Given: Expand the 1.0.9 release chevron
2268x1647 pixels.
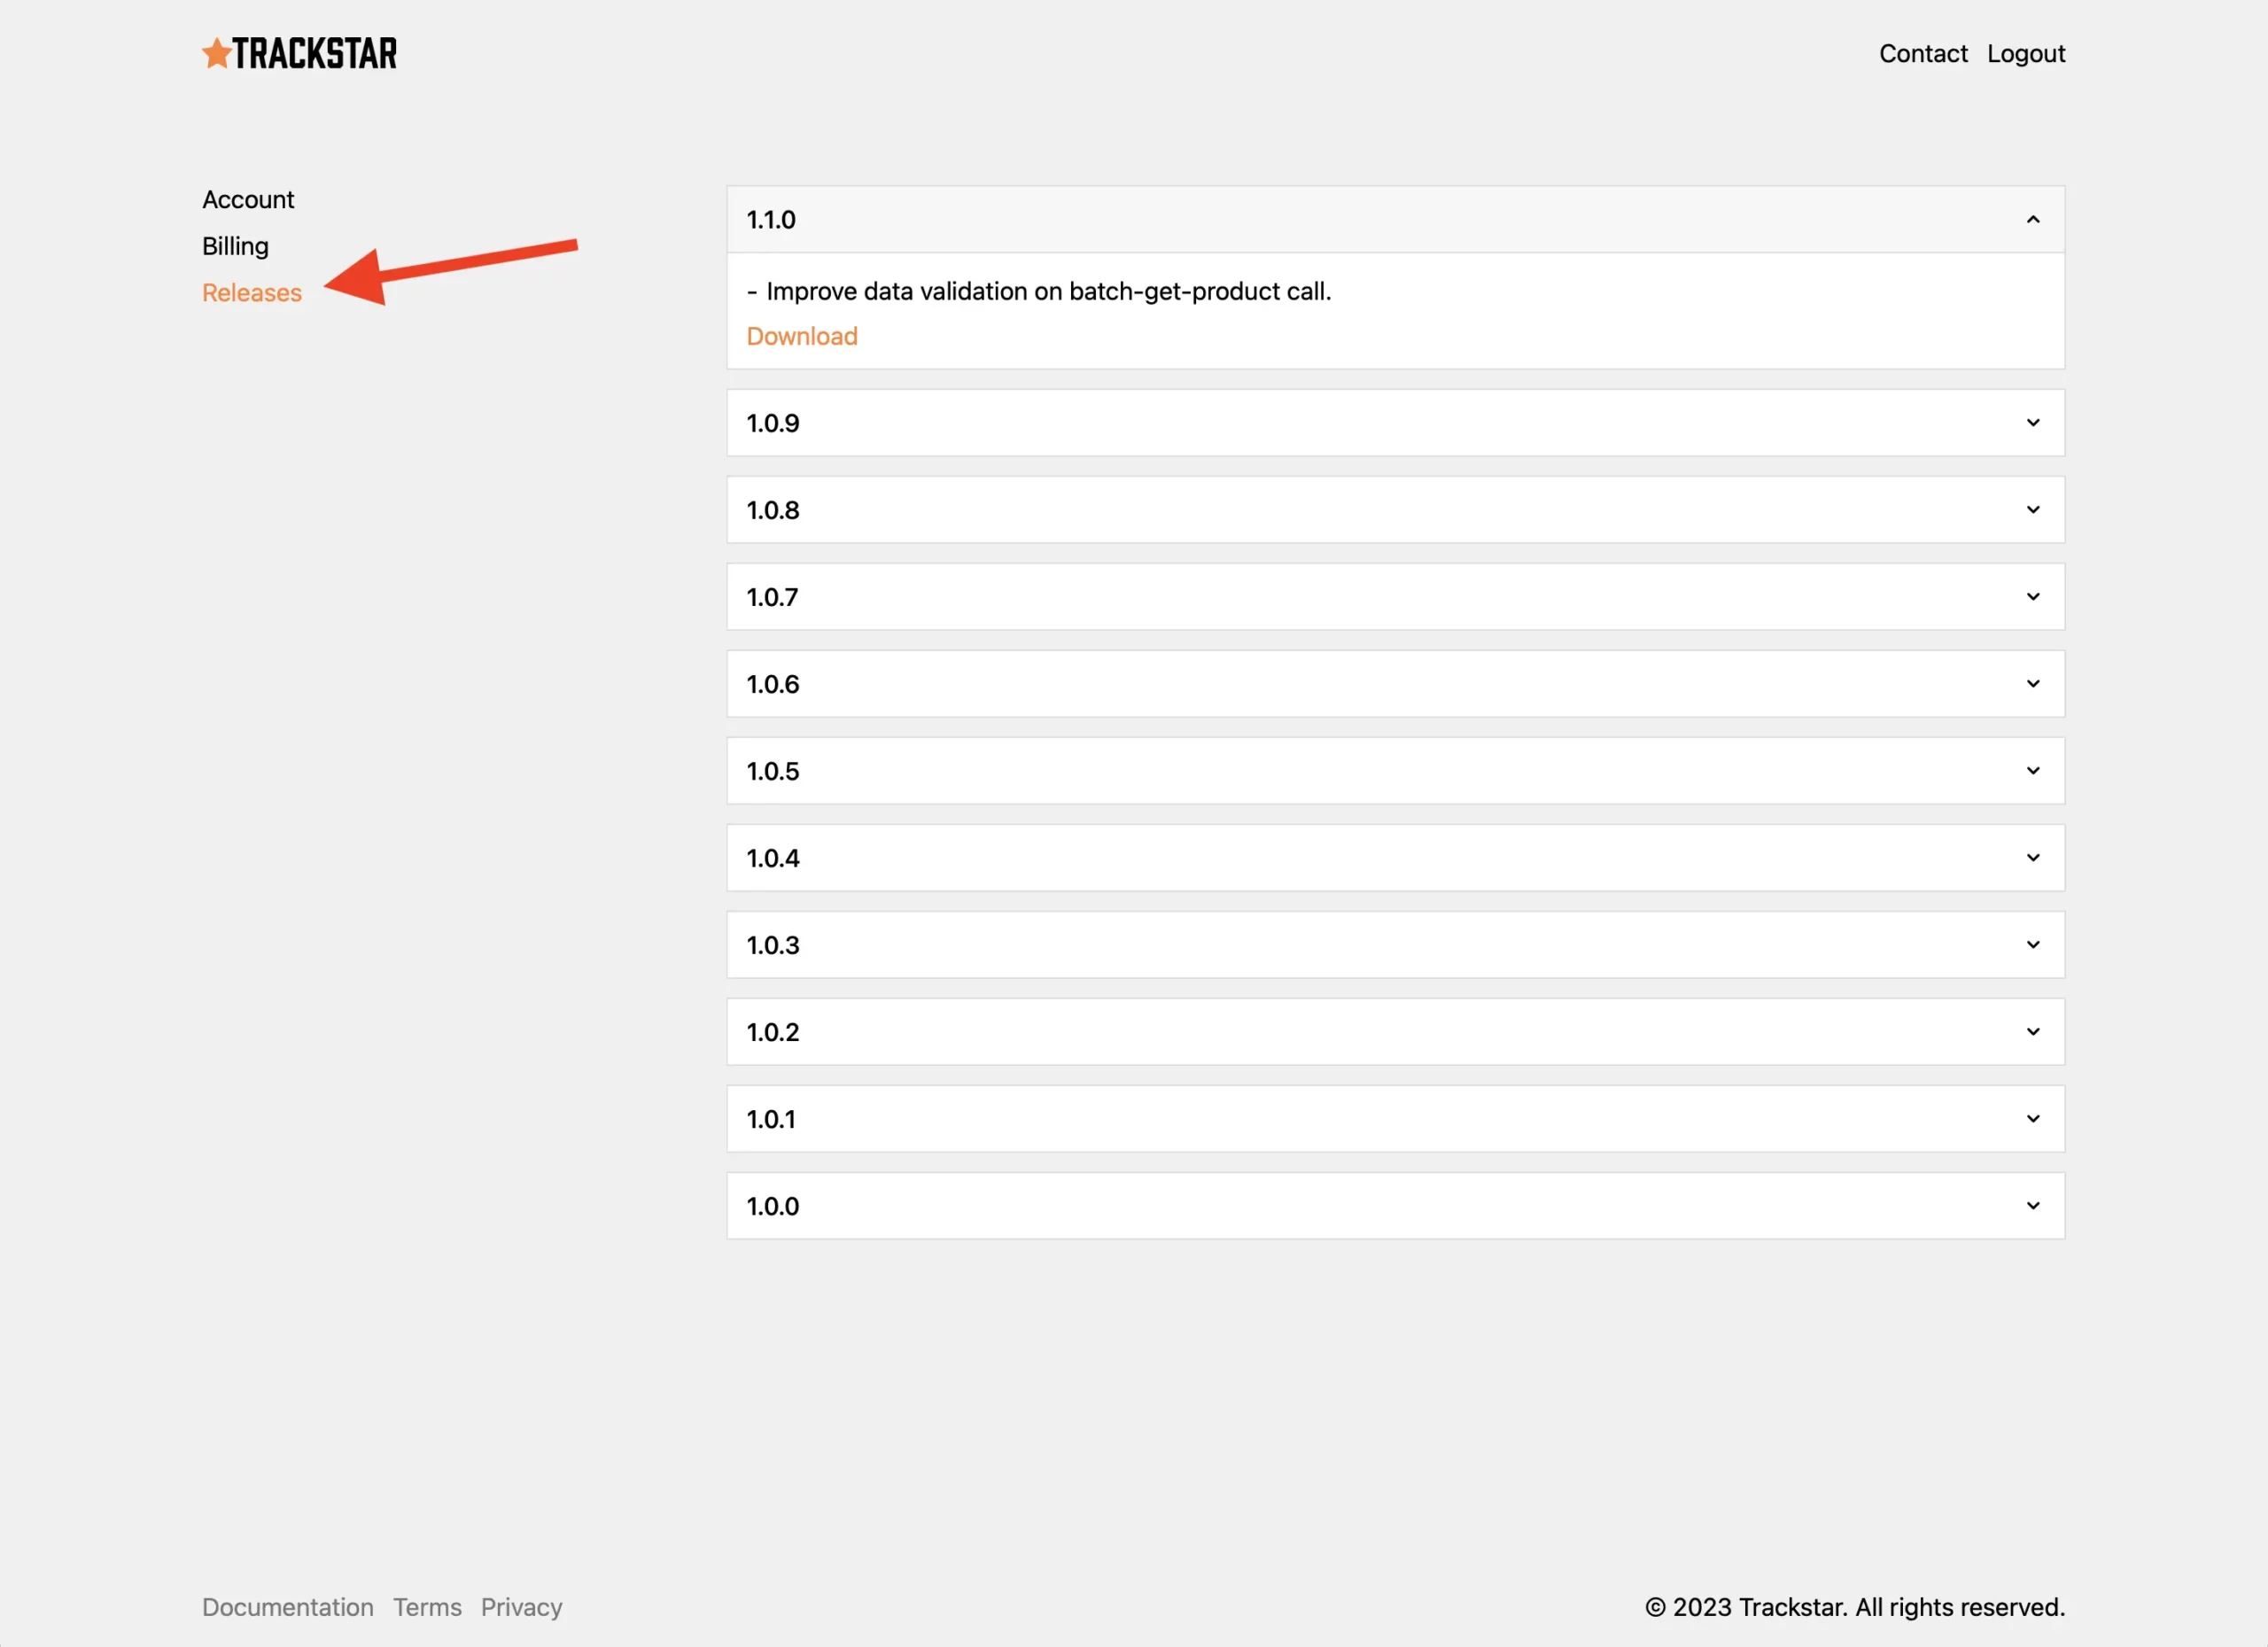Looking at the screenshot, I should click(x=2033, y=423).
